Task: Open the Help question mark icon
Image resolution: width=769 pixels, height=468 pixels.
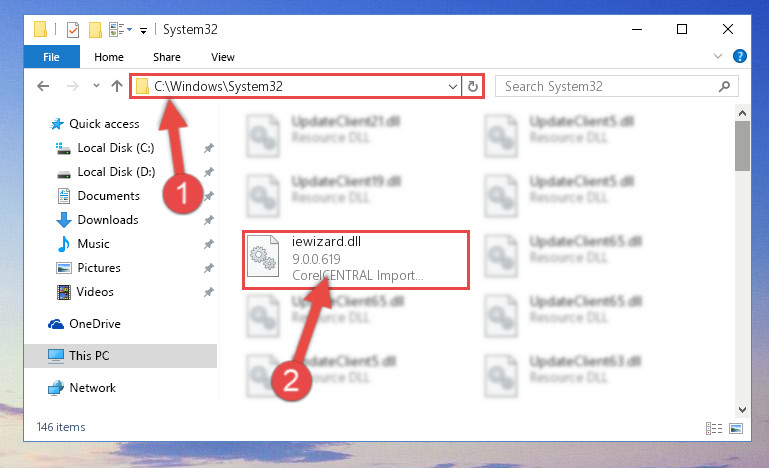Action: click(740, 56)
